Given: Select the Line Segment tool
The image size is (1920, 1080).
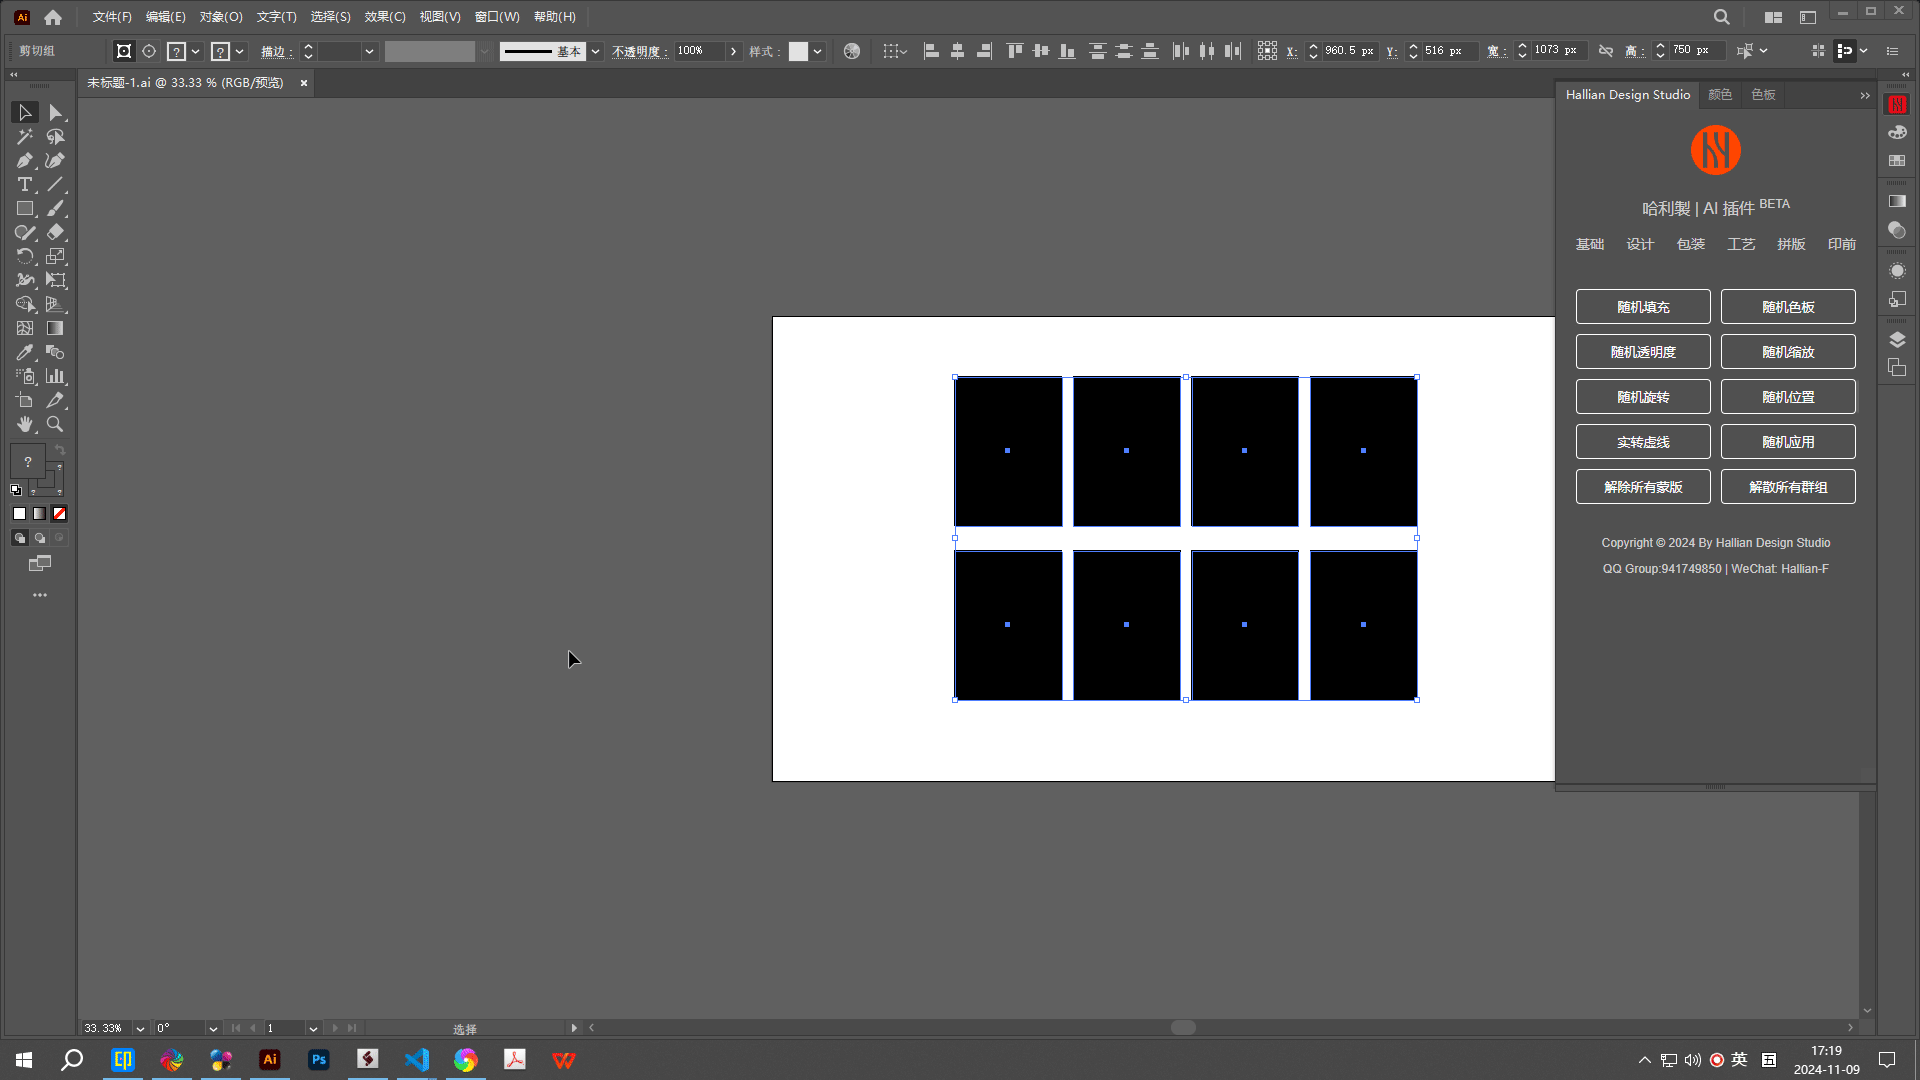Looking at the screenshot, I should click(x=56, y=184).
